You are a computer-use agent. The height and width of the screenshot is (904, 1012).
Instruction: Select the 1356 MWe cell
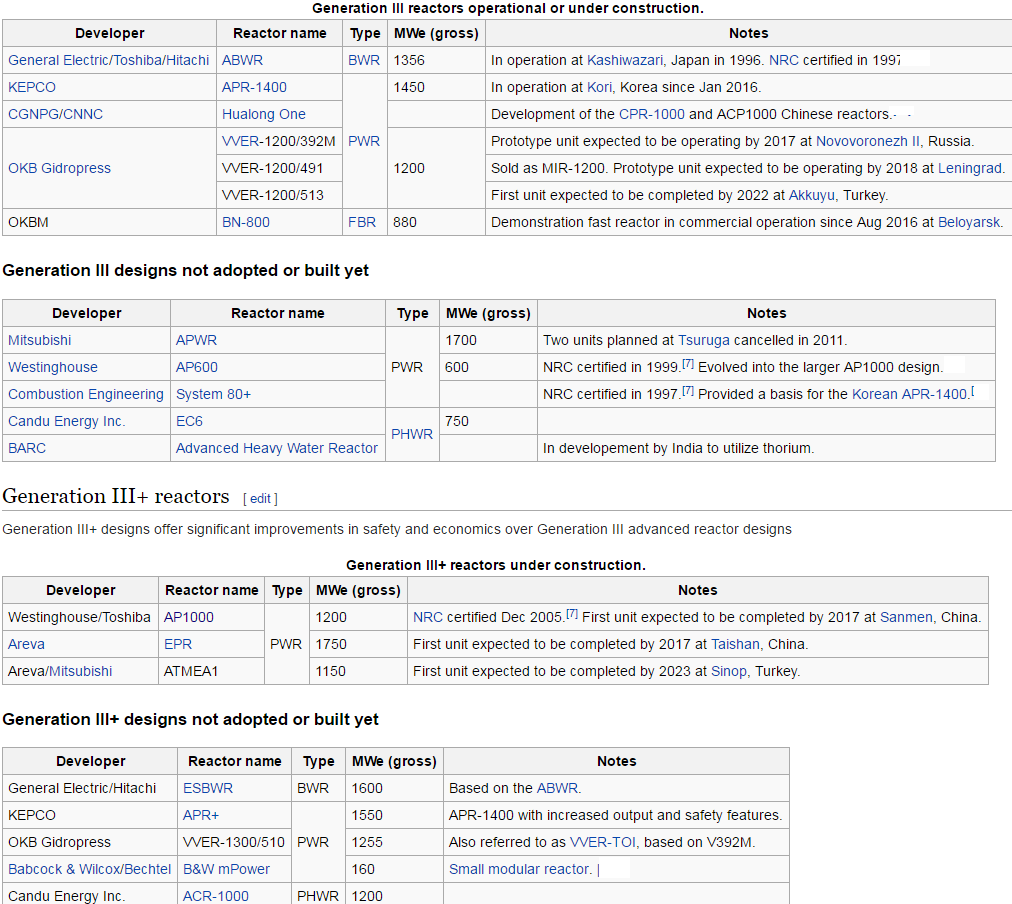[x=436, y=60]
